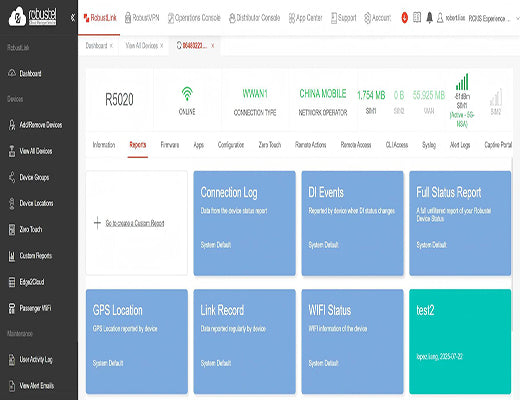Viewport: 520px width, 400px height.
Task: Select the Reports tab
Action: click(x=138, y=145)
